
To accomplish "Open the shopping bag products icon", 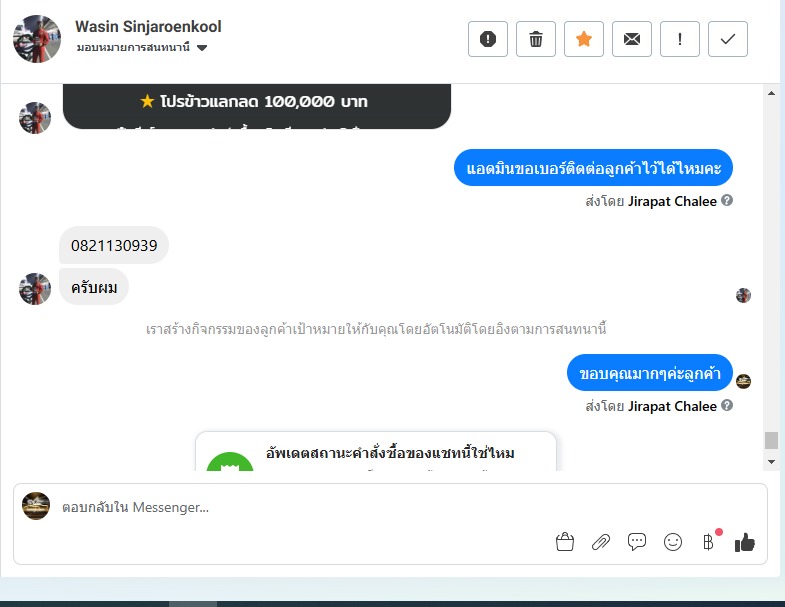I will point(565,542).
